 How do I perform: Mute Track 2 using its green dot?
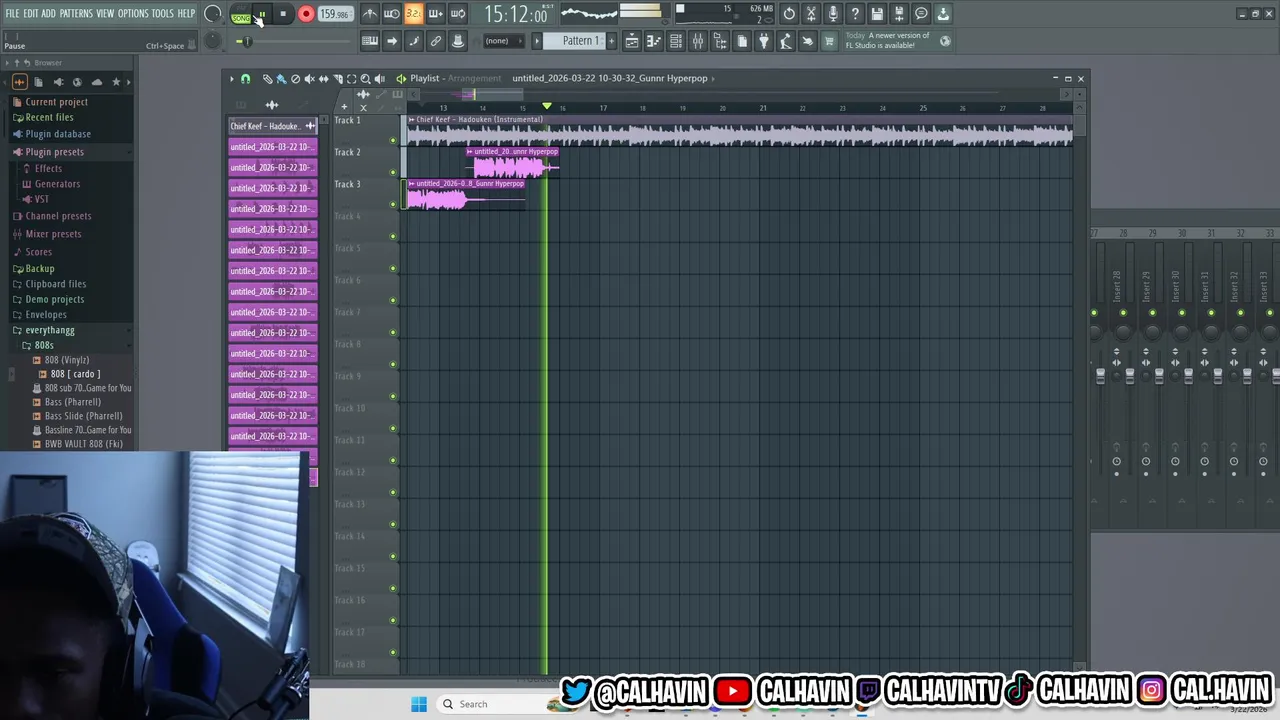393,172
